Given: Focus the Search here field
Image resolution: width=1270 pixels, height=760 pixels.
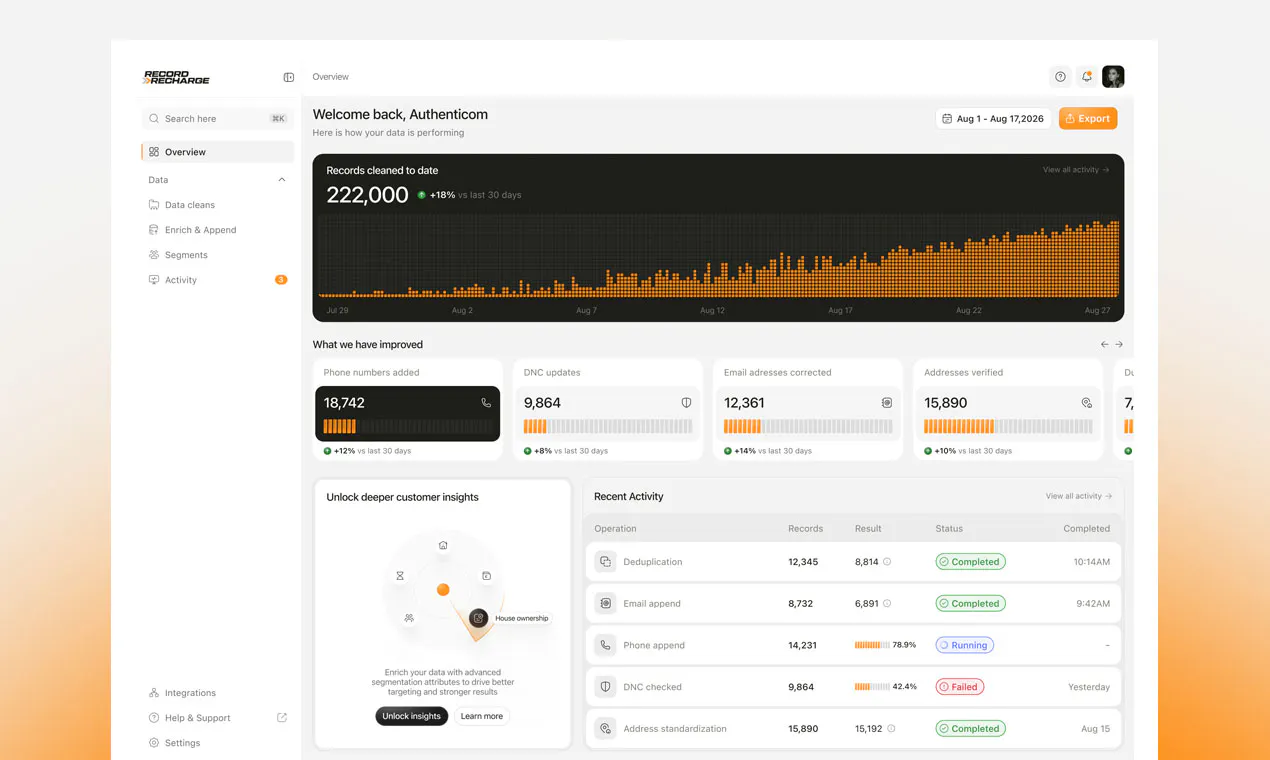Looking at the screenshot, I should (218, 118).
